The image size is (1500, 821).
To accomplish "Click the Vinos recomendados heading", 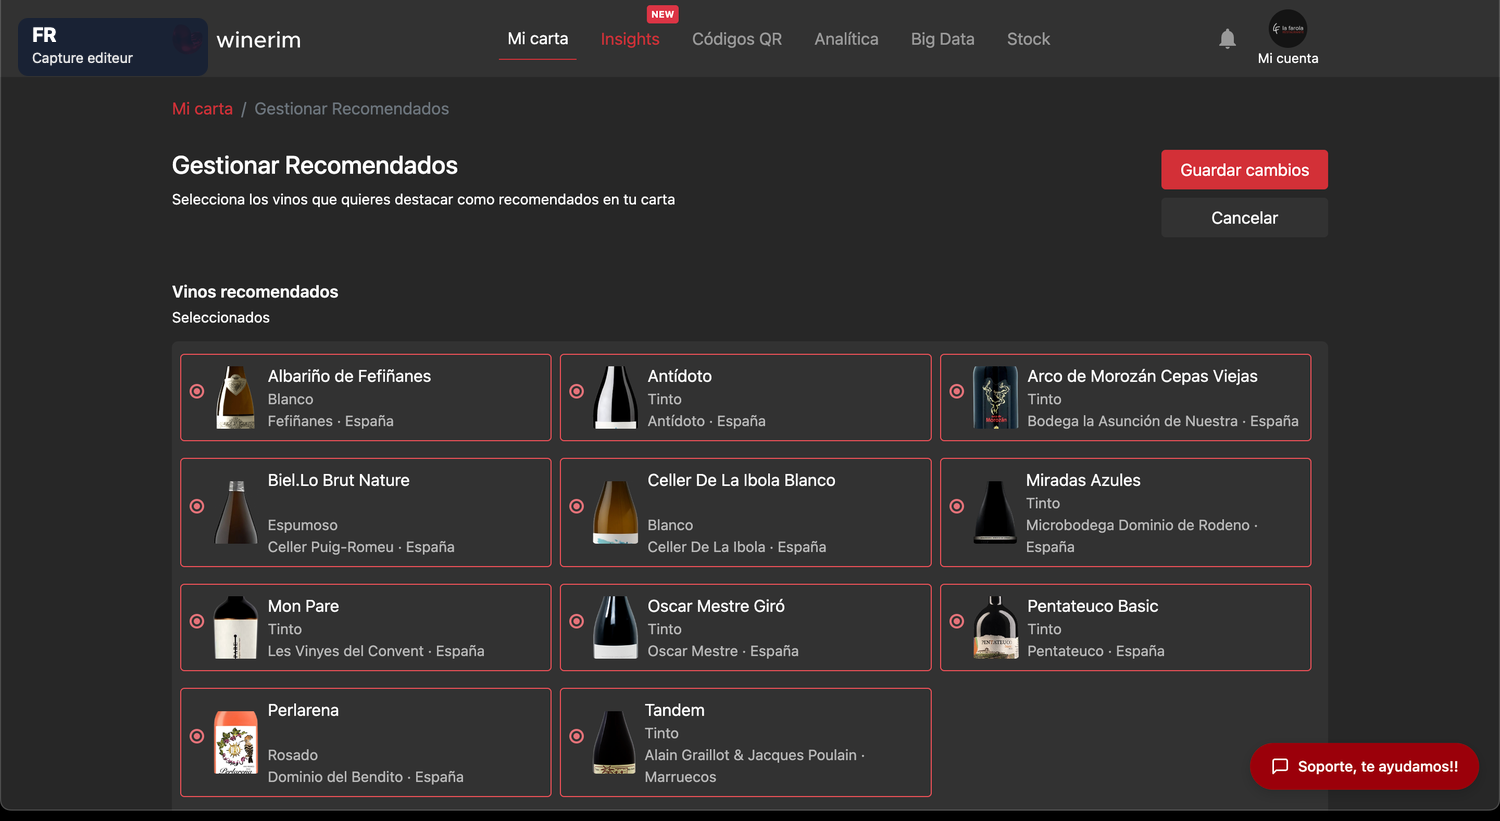I will (255, 292).
